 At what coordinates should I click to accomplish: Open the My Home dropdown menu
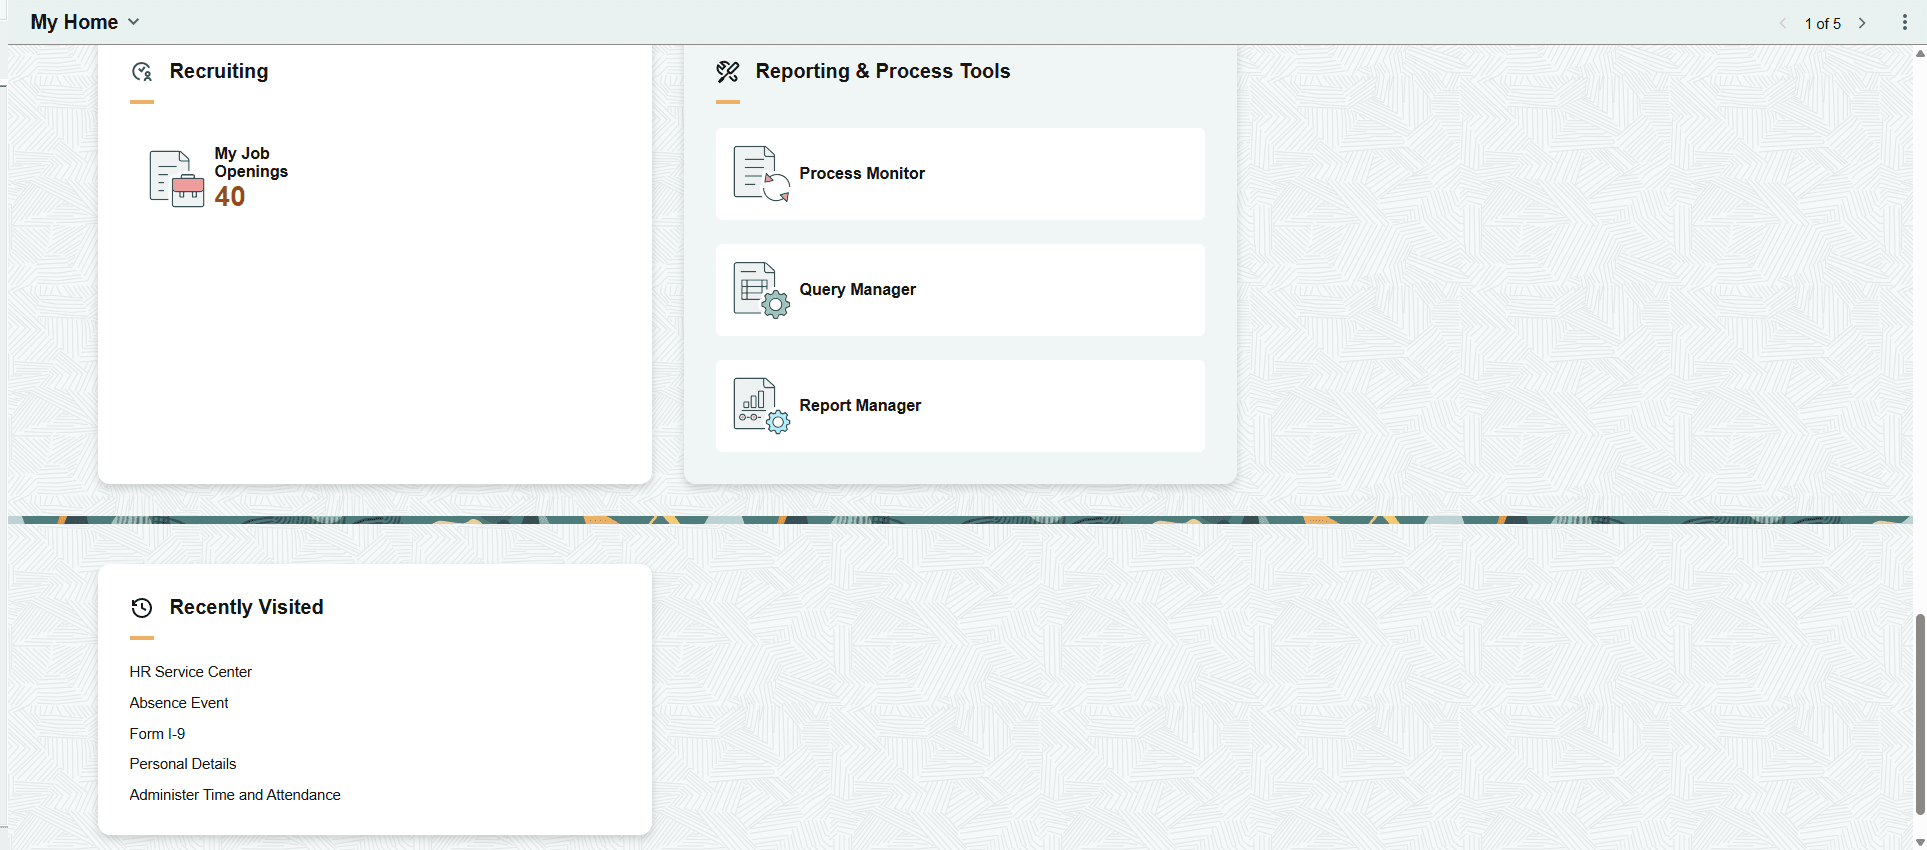(x=85, y=22)
